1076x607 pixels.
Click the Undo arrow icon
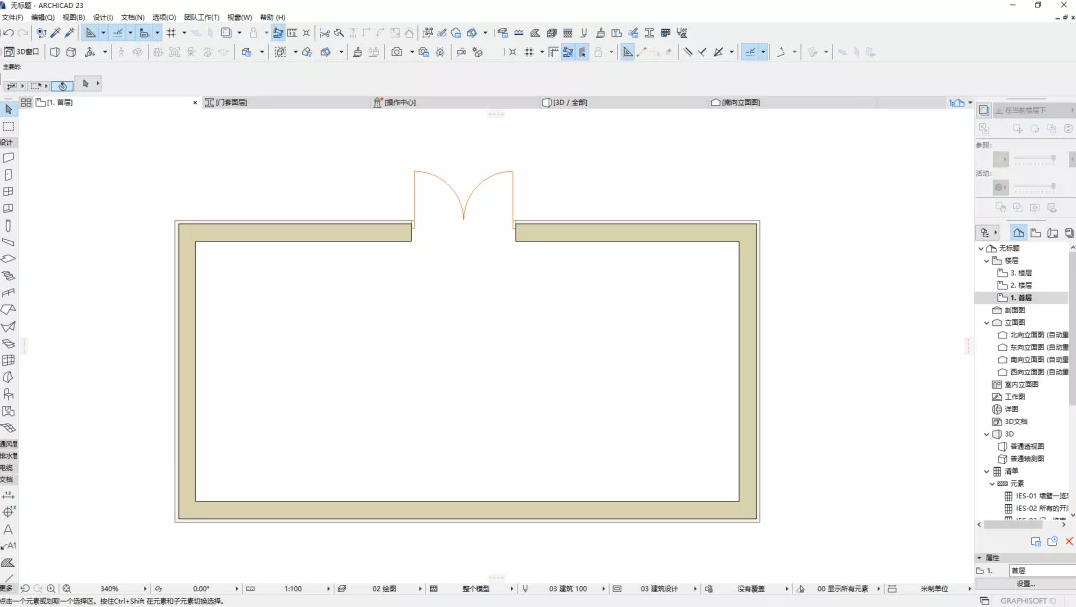(8, 33)
